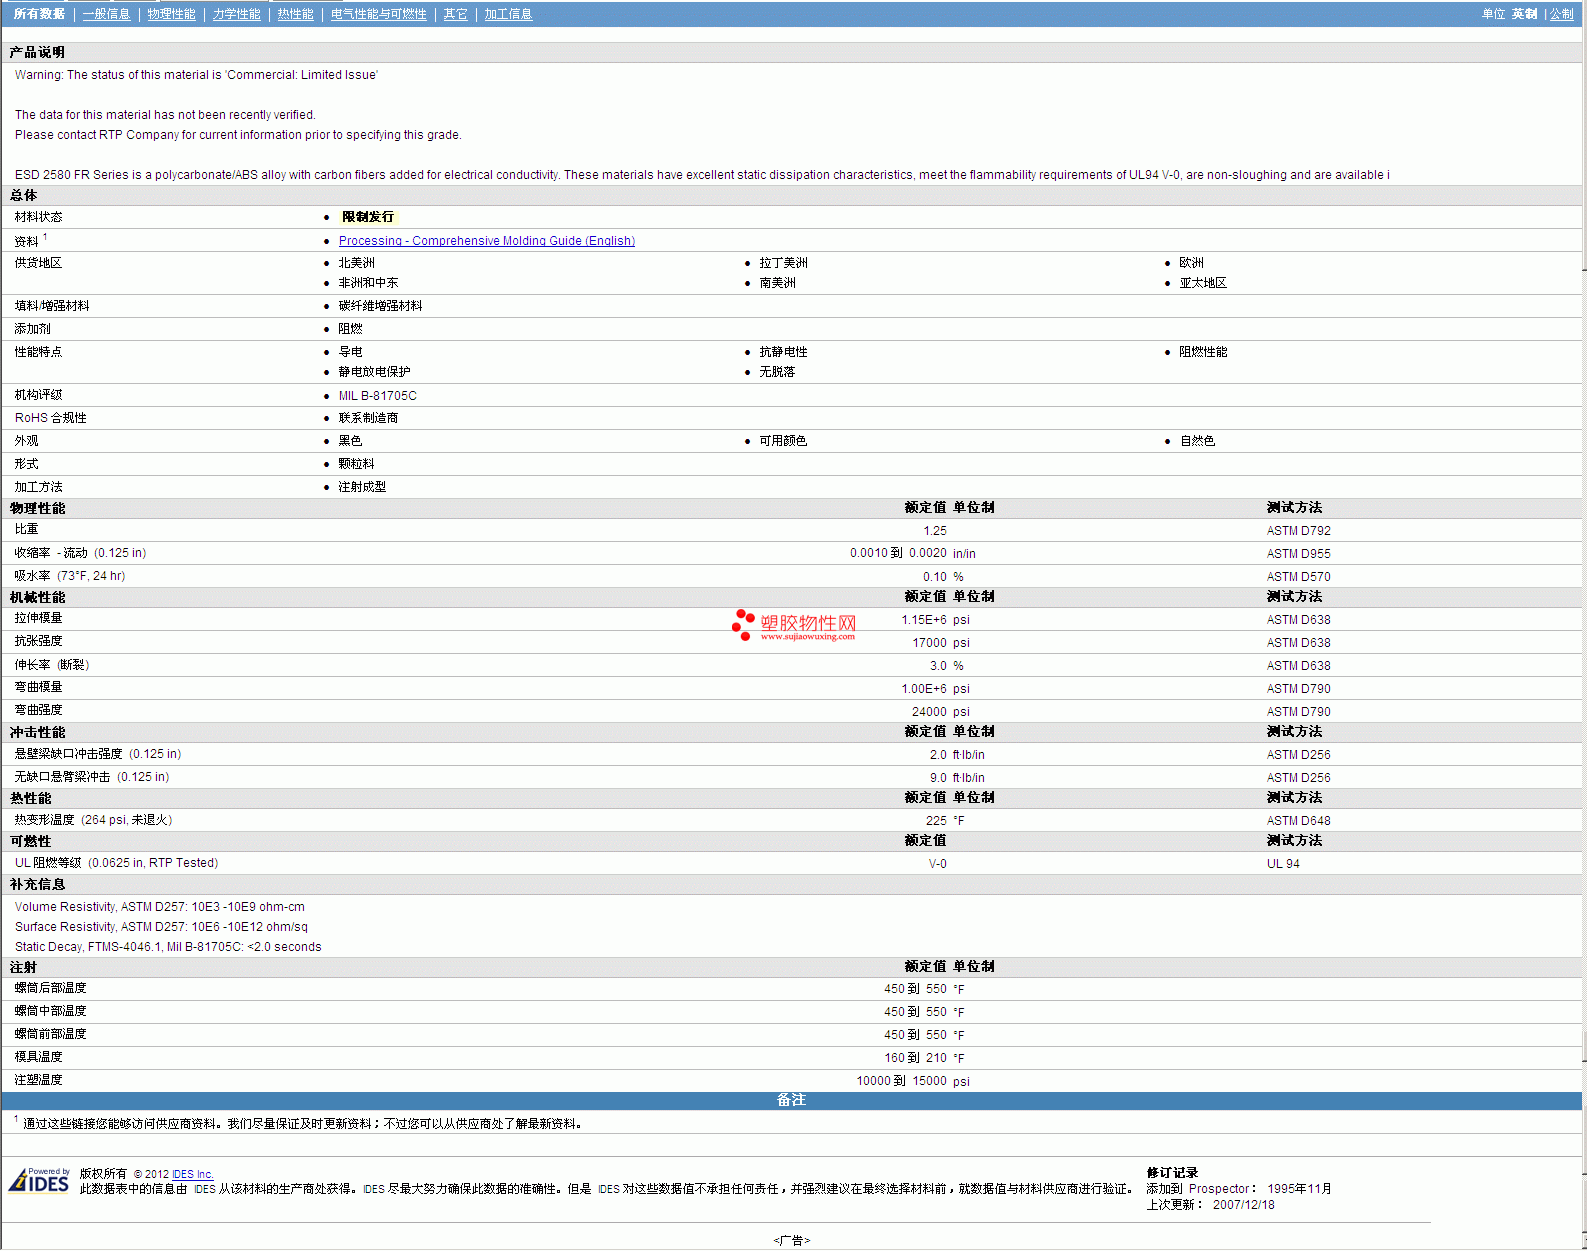Switch to the 其它 tab

[x=455, y=14]
